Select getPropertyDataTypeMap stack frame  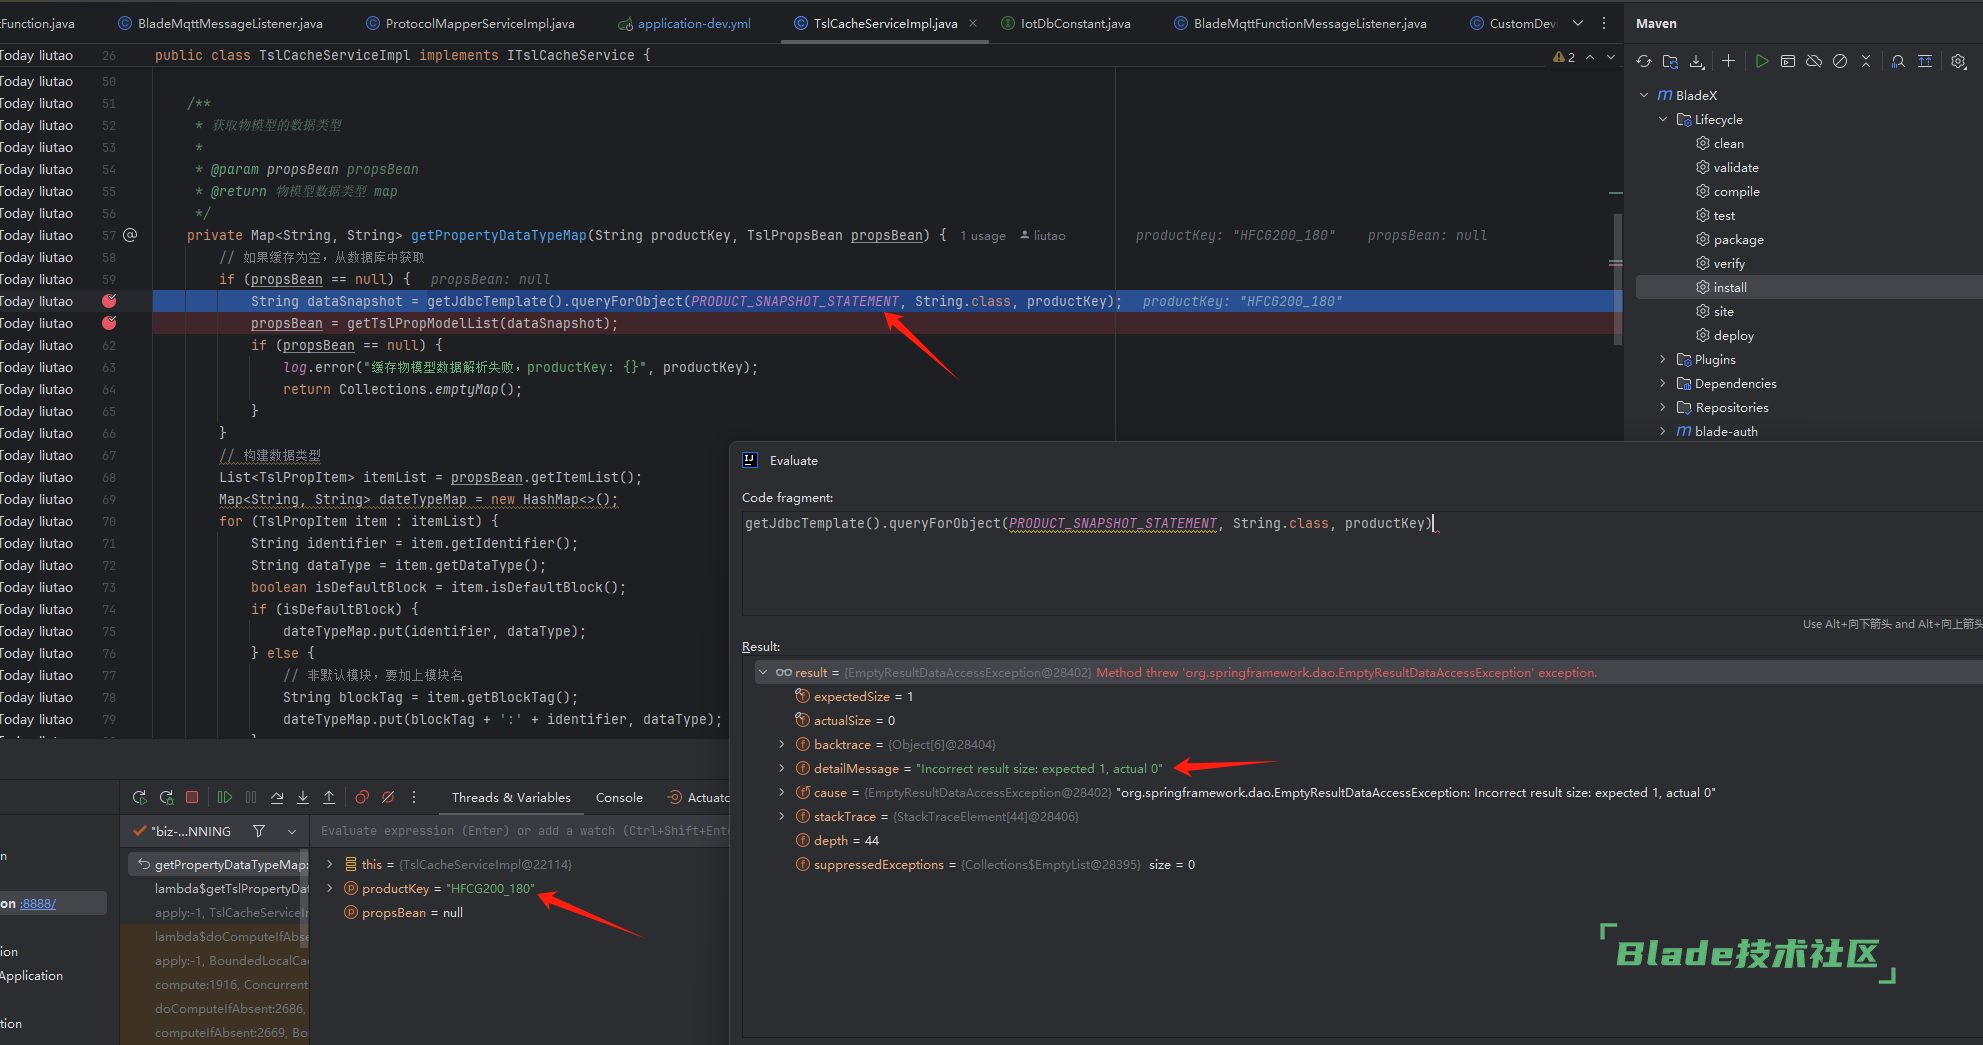coord(220,864)
